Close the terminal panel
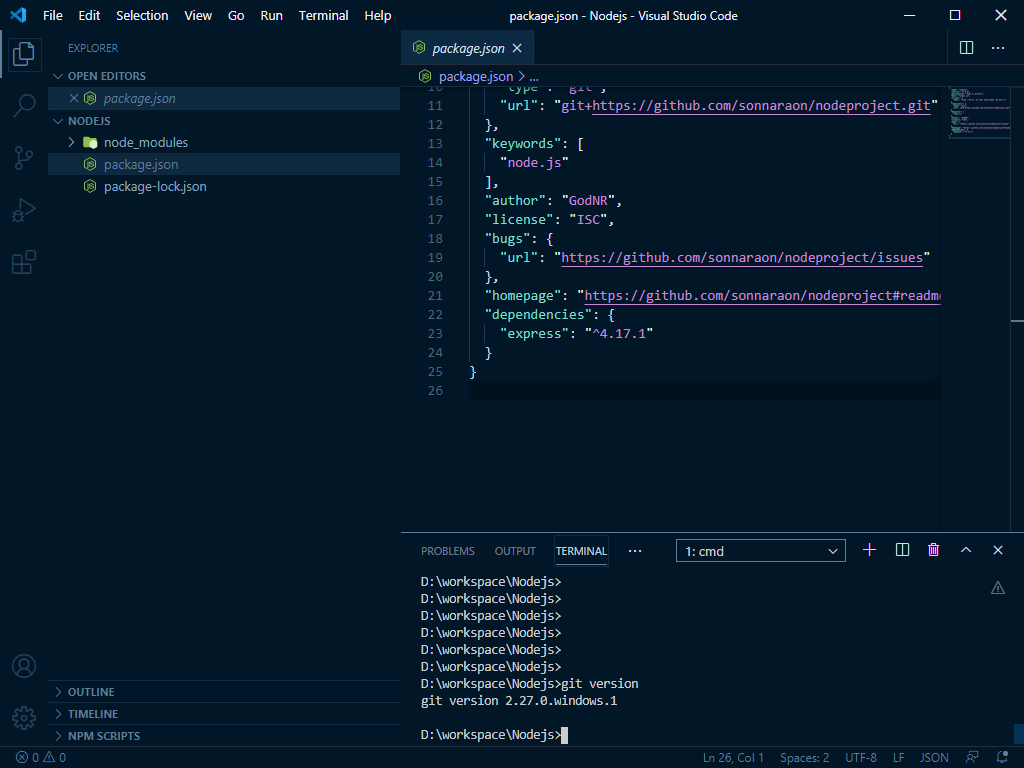The height and width of the screenshot is (768, 1024). point(998,550)
